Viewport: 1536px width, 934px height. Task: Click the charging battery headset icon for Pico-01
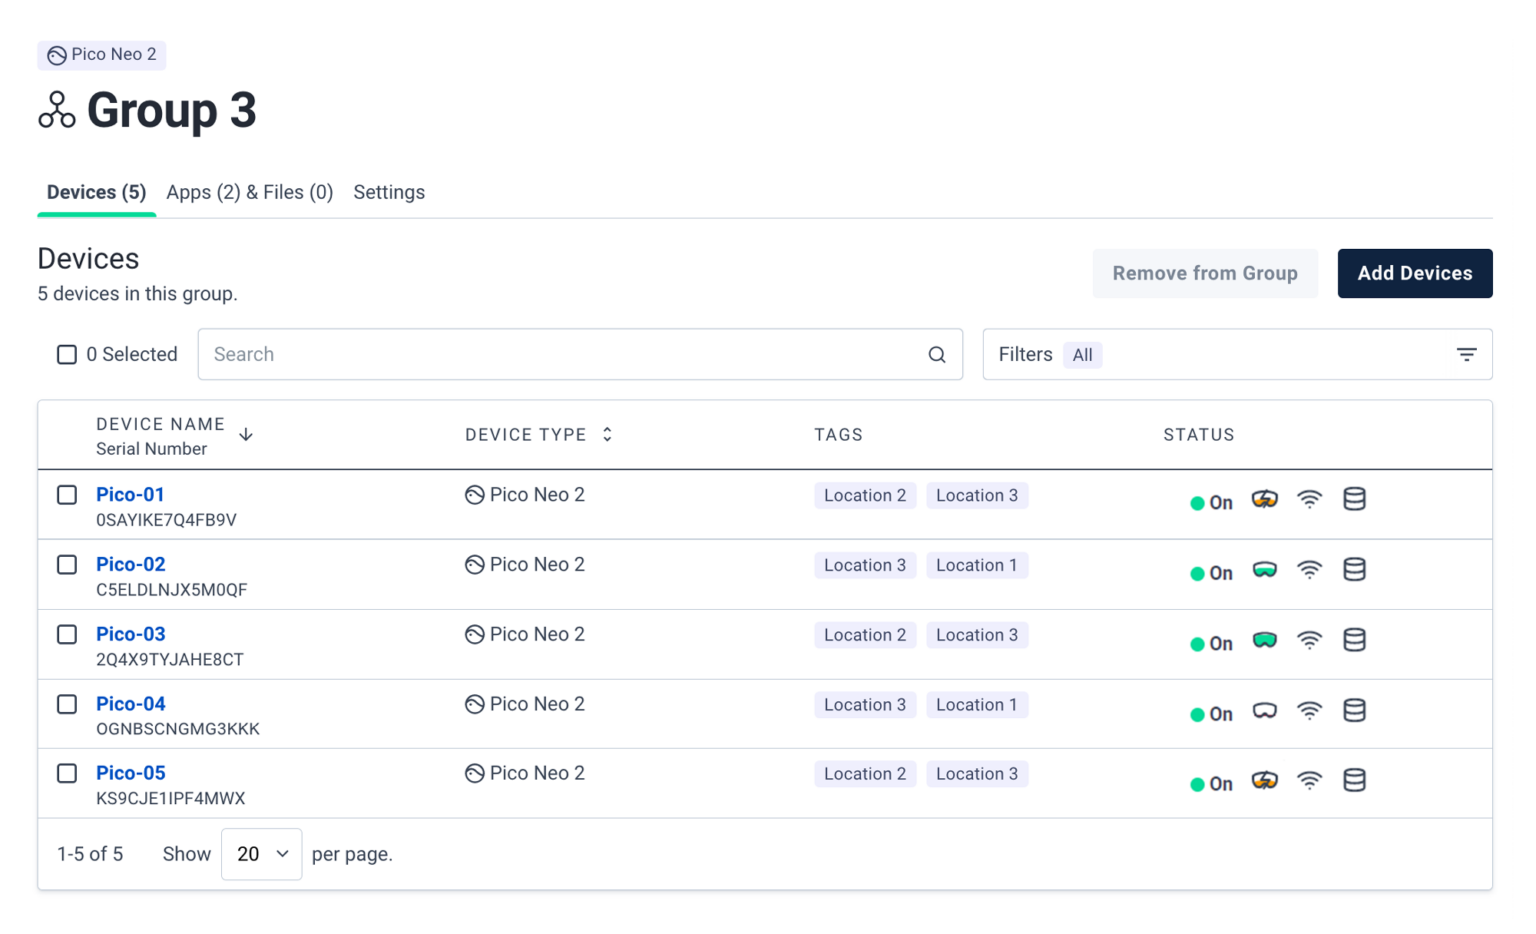tap(1264, 499)
